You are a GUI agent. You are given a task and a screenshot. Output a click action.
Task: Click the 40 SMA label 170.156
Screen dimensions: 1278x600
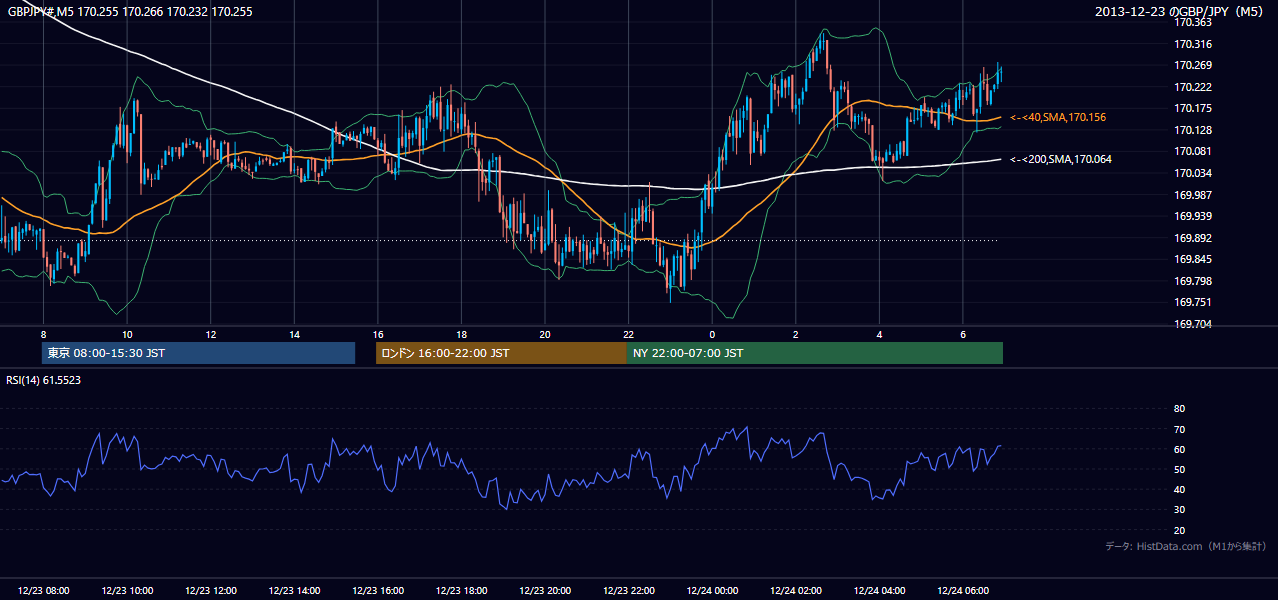click(x=1057, y=118)
